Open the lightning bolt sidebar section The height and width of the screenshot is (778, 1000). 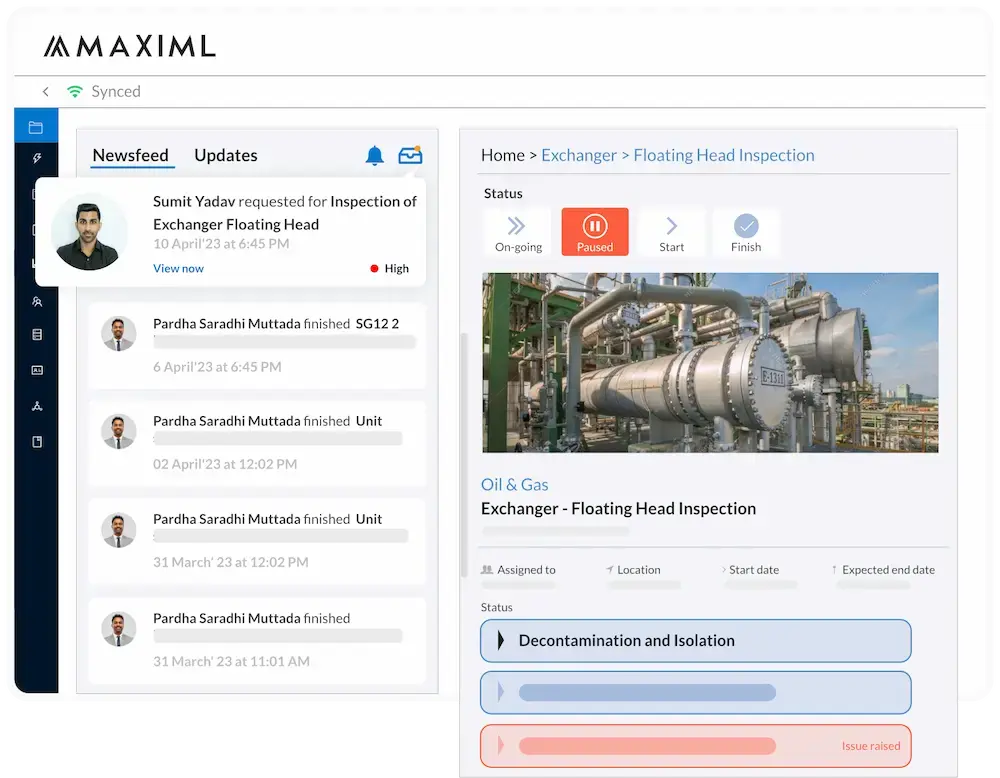36,158
